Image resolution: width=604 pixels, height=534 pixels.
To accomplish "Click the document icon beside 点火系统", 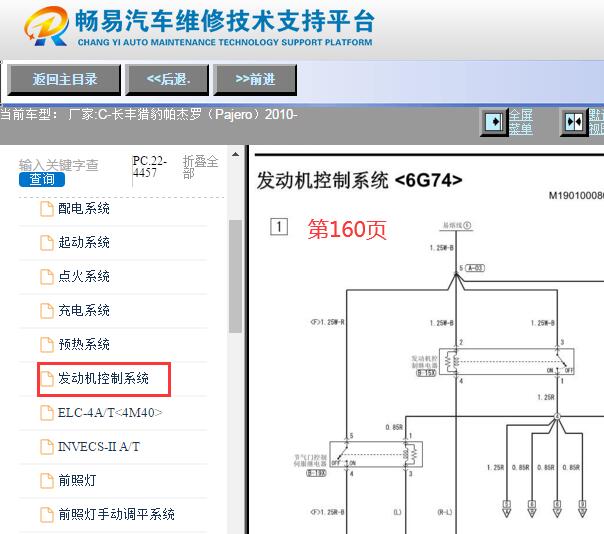I will tap(47, 277).
